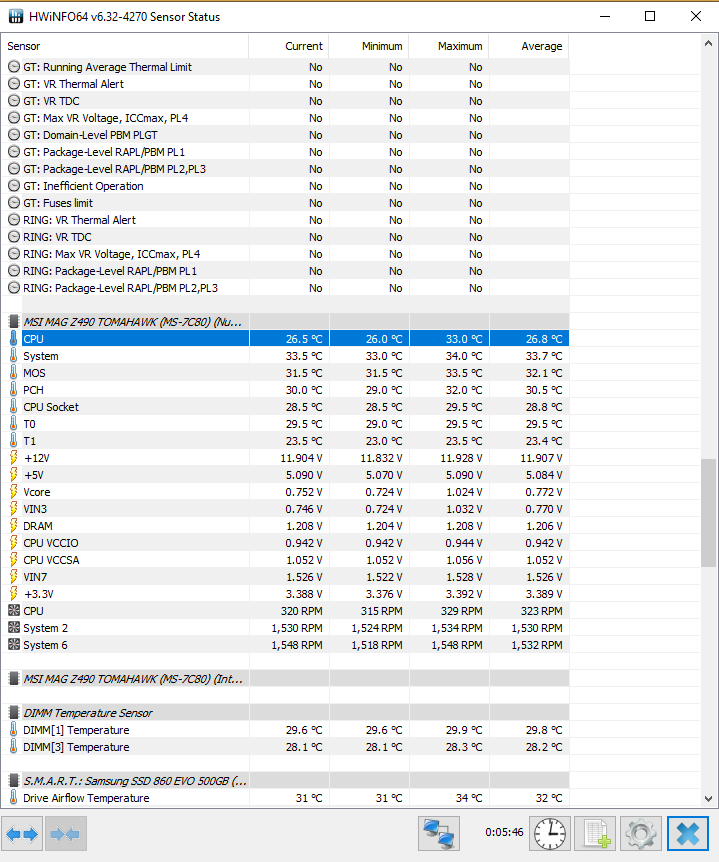Screen dimensions: 719x862
Task: Click the 11.904 V current value
Action: (x=301, y=458)
